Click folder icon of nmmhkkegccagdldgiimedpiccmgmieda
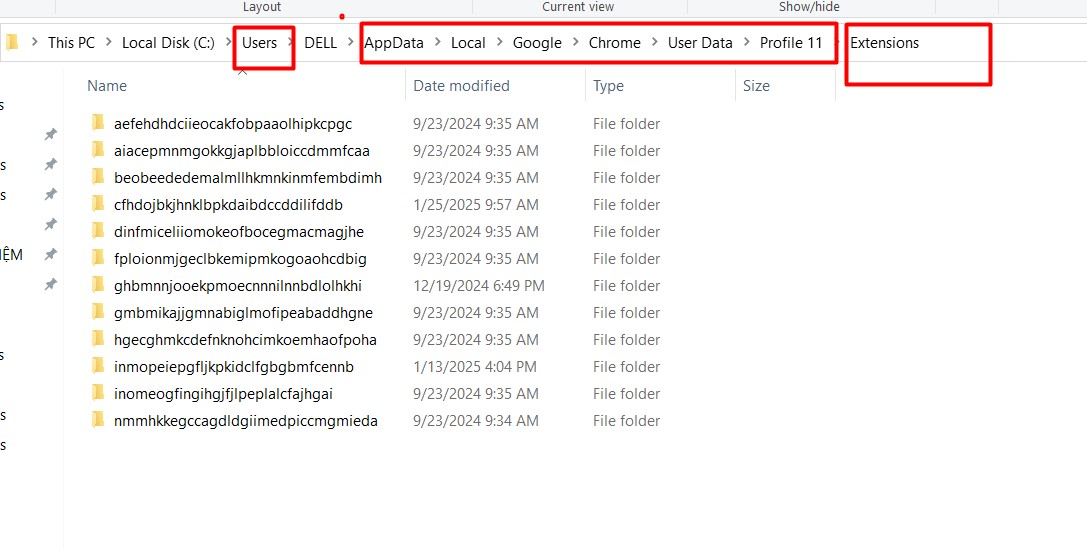Viewport: 1087px width, 549px height. 98,421
